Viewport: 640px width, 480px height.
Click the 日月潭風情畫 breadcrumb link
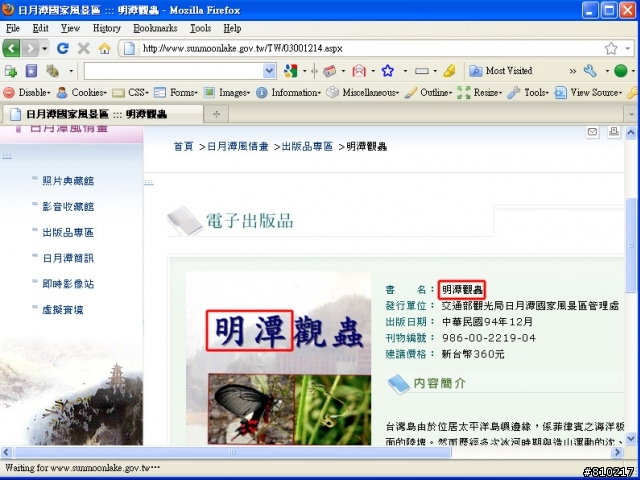click(x=238, y=147)
